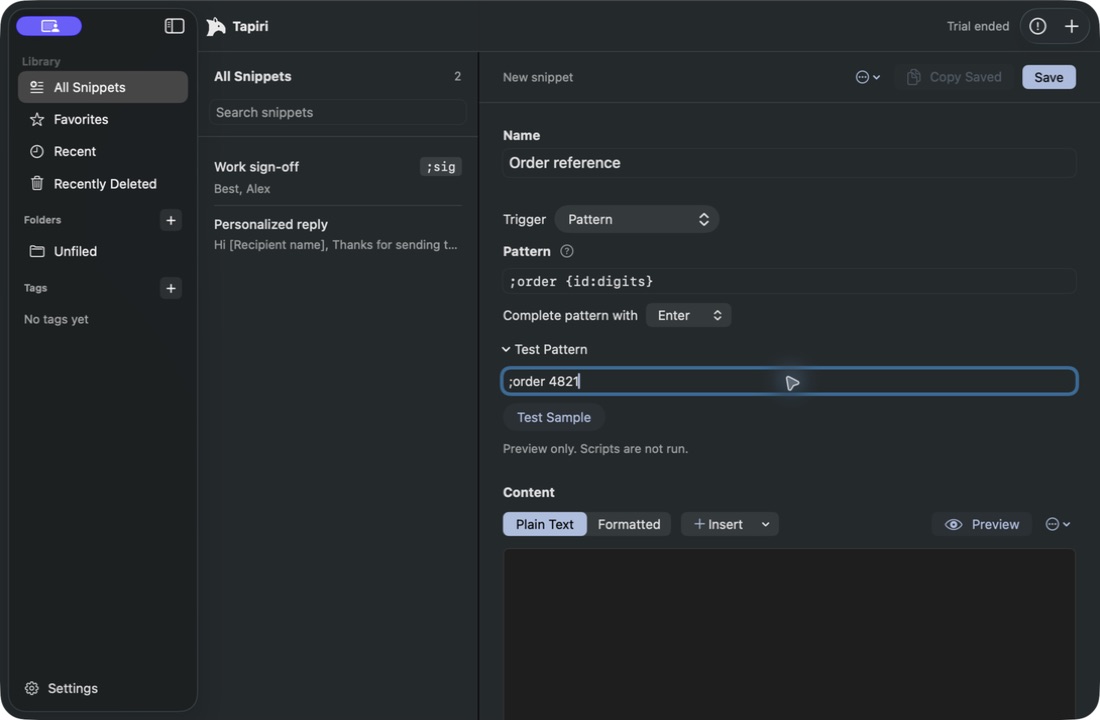Edit the Name field Order reference
The width and height of the screenshot is (1100, 720).
click(789, 163)
